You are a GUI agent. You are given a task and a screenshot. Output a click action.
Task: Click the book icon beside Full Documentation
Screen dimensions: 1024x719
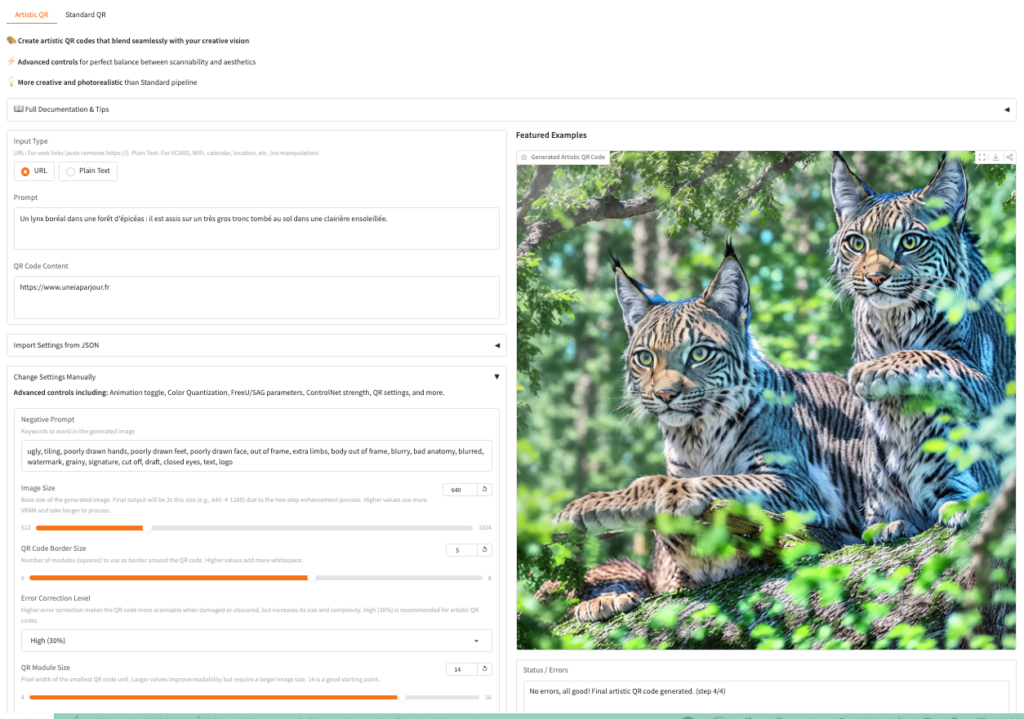(x=18, y=109)
